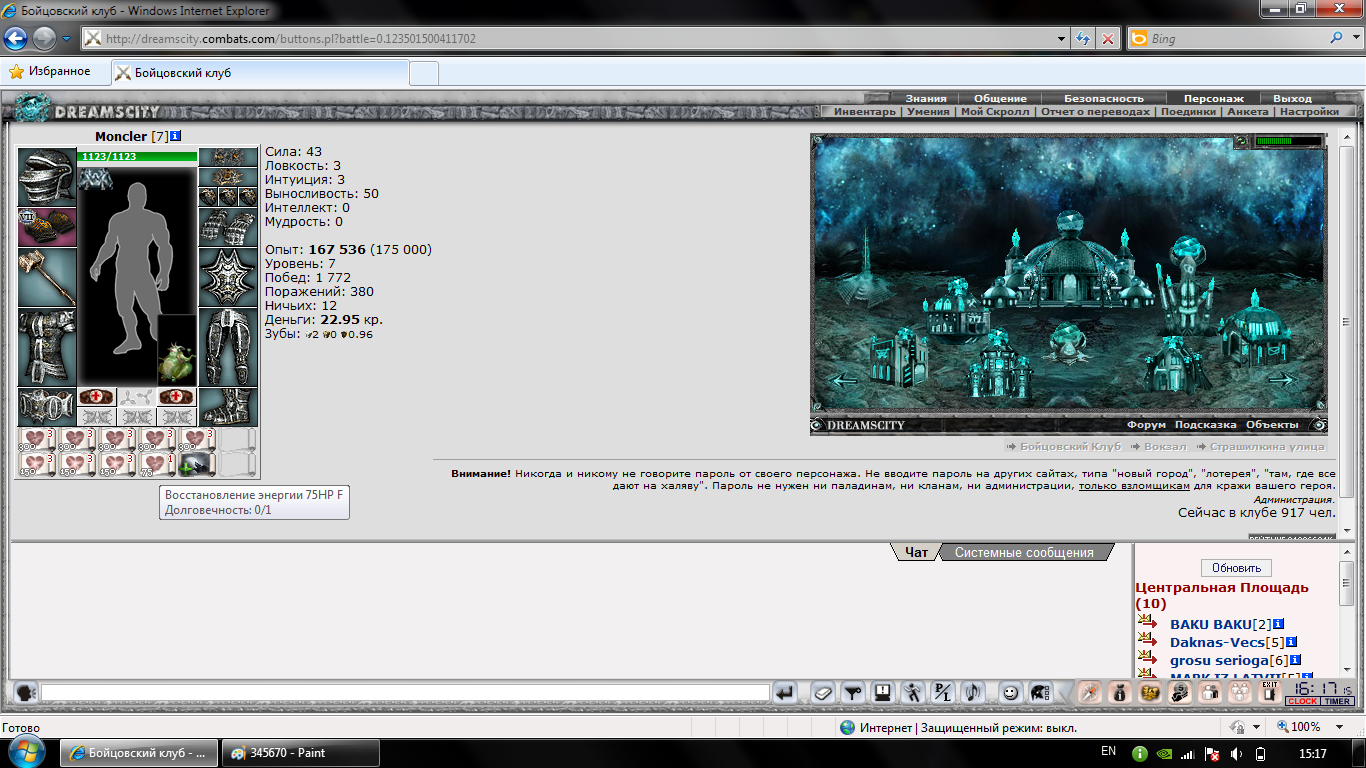1366x768 pixels.
Task: Open the smiley emoticons icon
Action: point(1011,692)
